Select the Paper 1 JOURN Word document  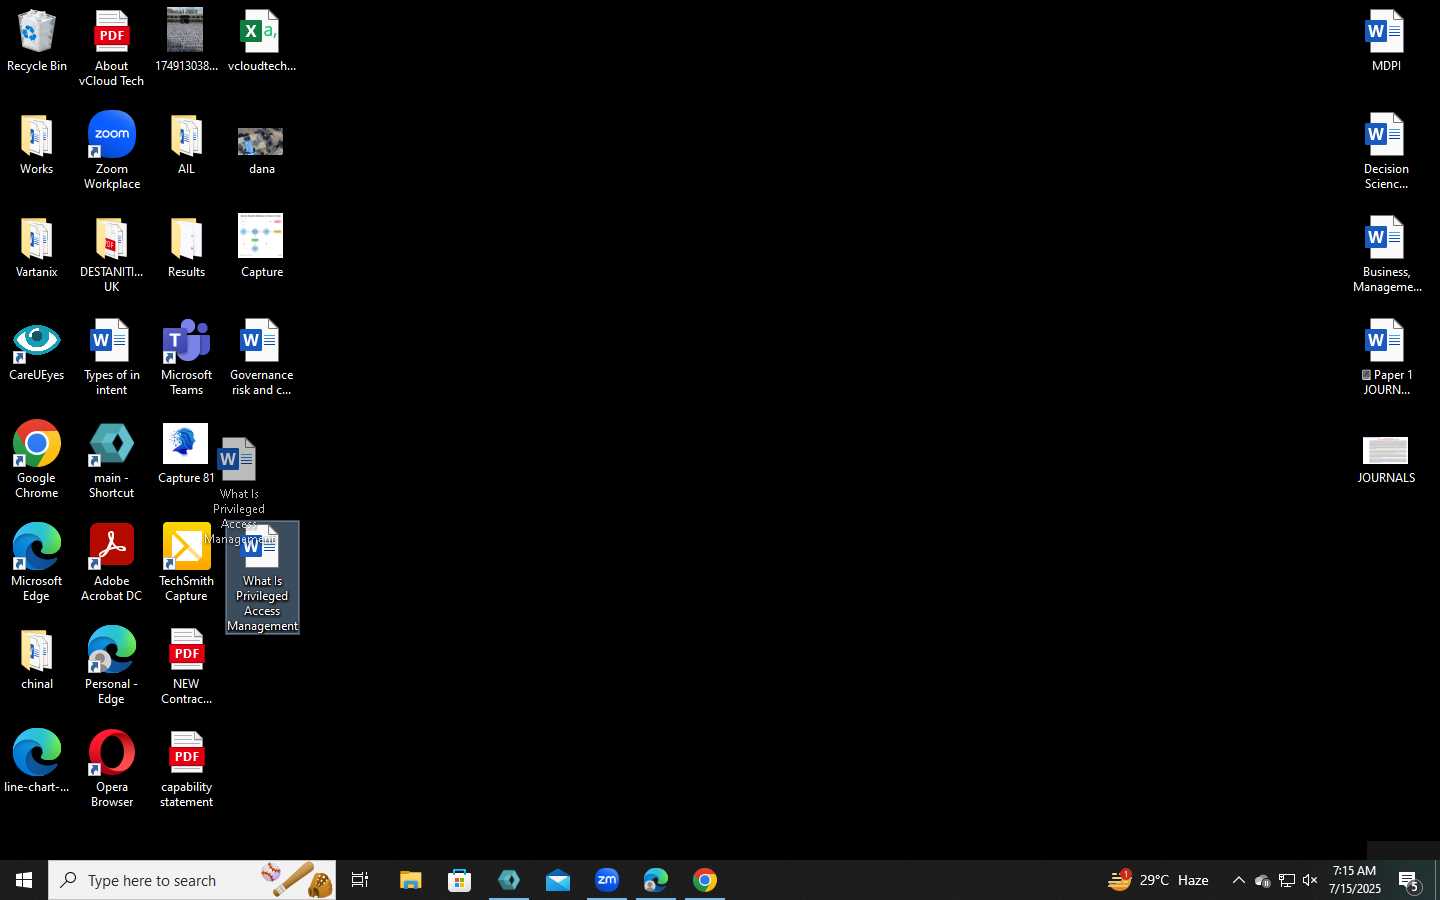point(1386,358)
